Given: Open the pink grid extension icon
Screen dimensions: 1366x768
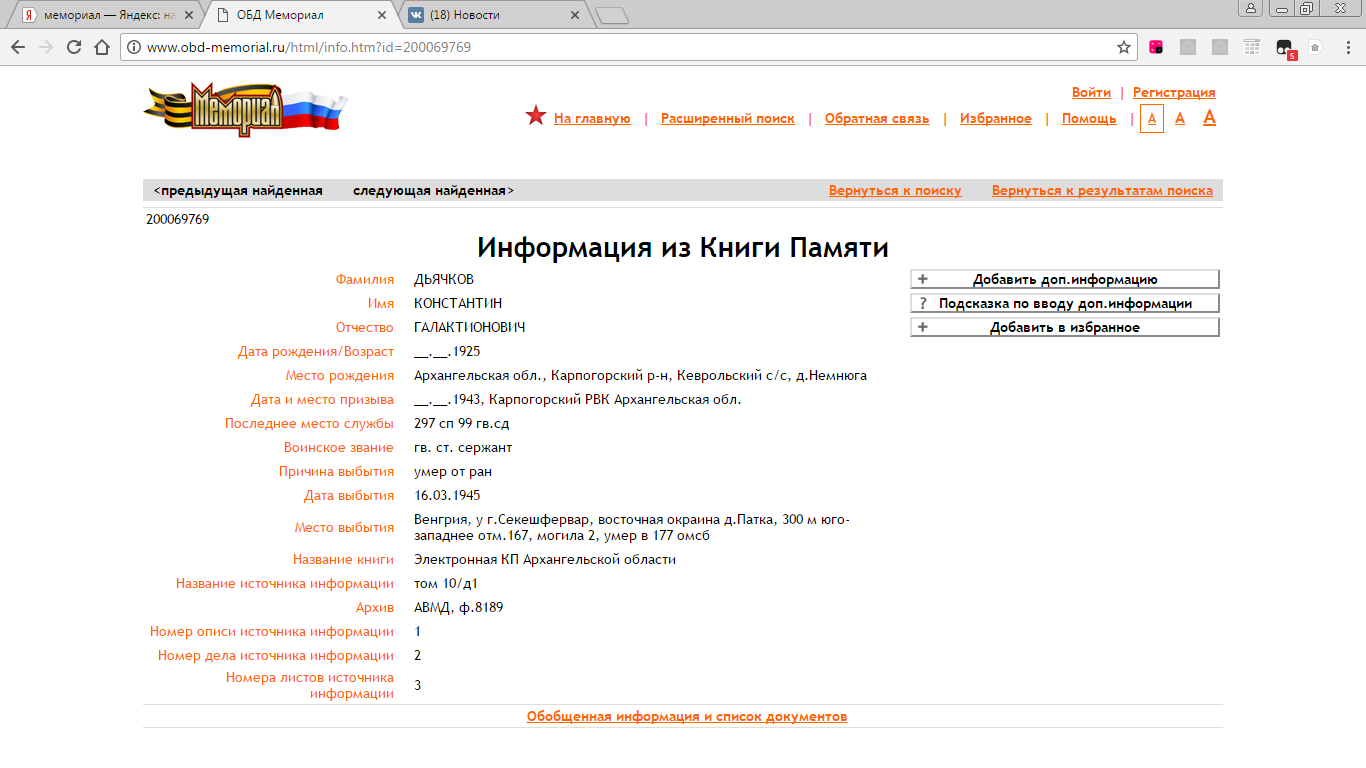Looking at the screenshot, I should [1156, 47].
